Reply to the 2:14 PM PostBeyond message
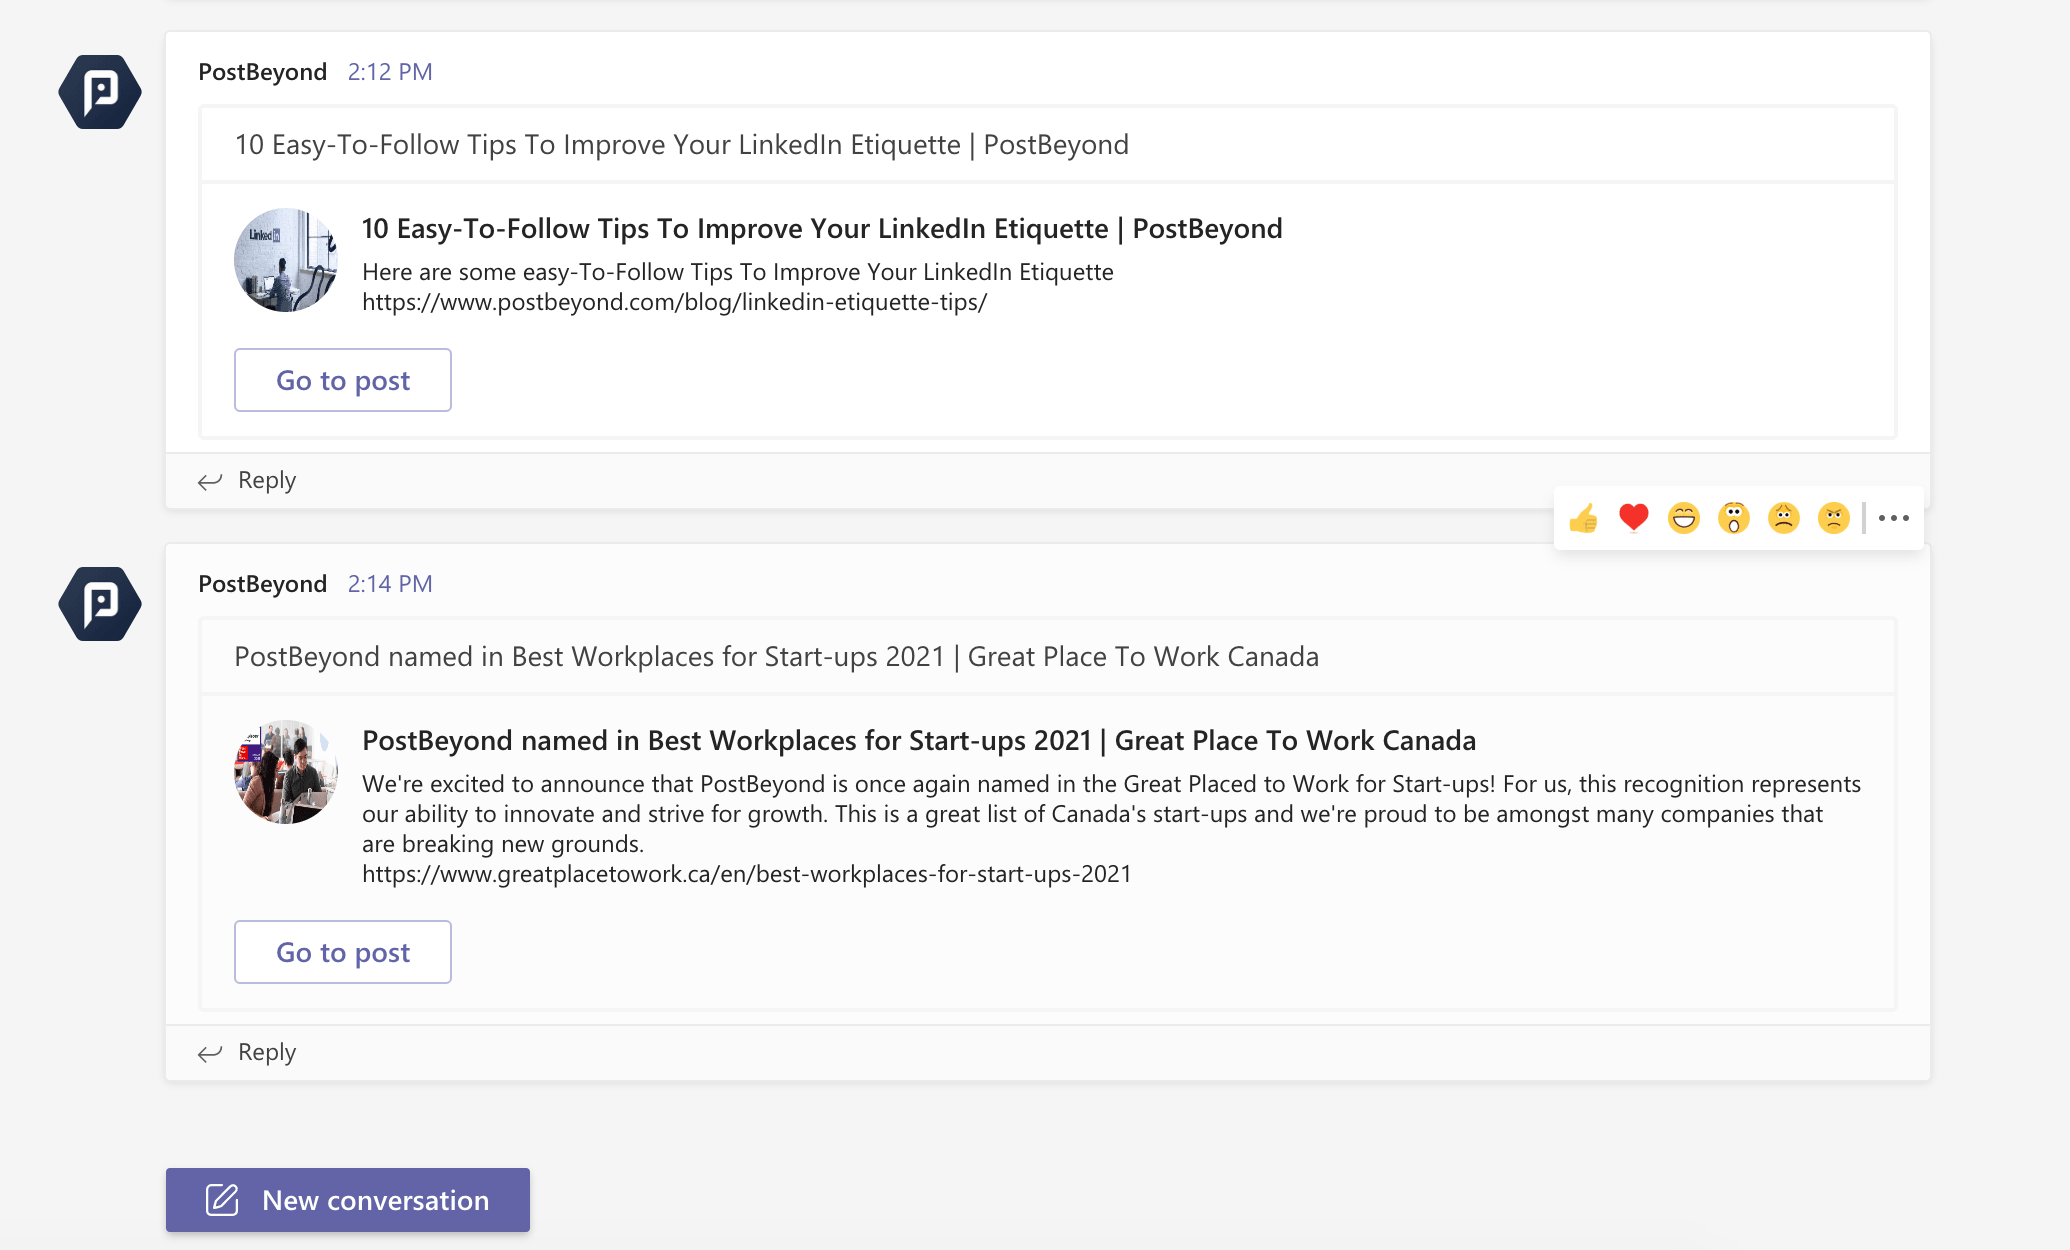The width and height of the screenshot is (2070, 1250). (x=247, y=1052)
